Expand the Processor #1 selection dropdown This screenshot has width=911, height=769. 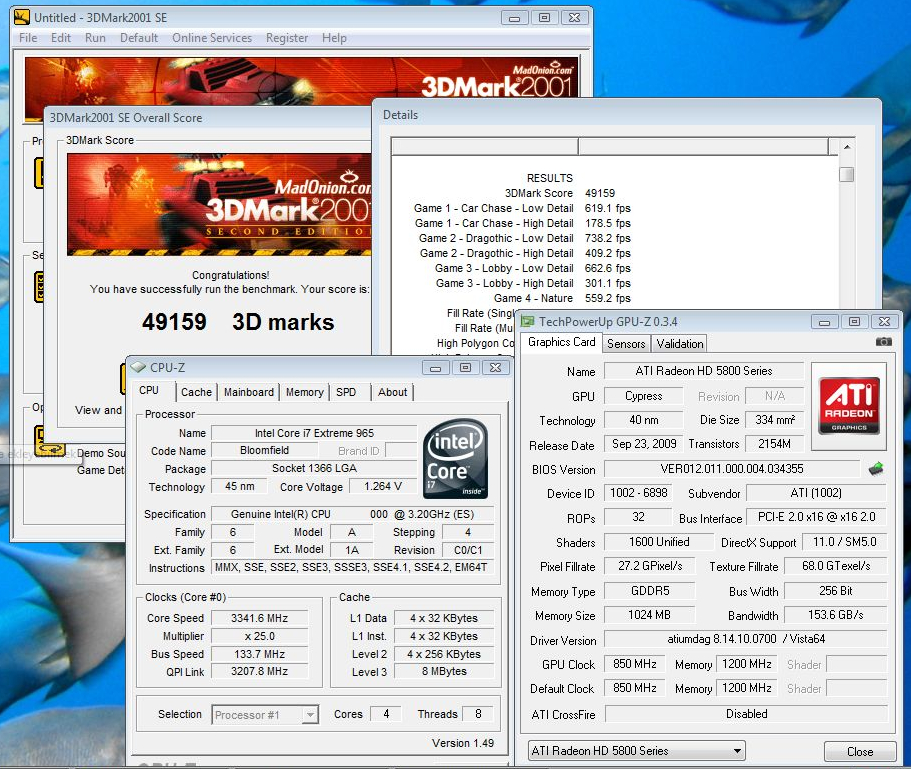(x=265, y=714)
